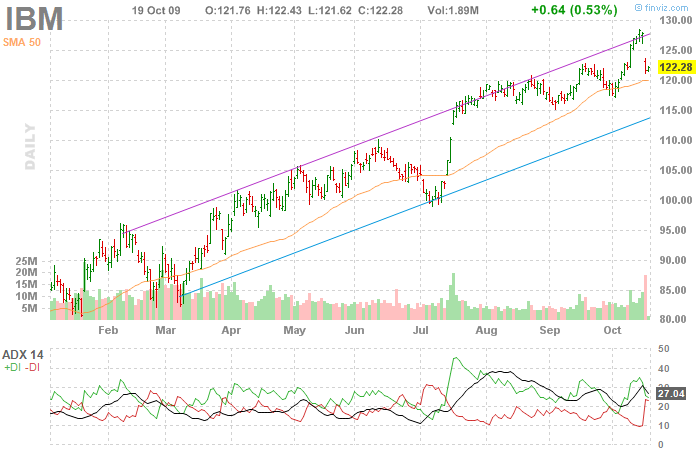Click the DAILY timeframe label

[30, 146]
